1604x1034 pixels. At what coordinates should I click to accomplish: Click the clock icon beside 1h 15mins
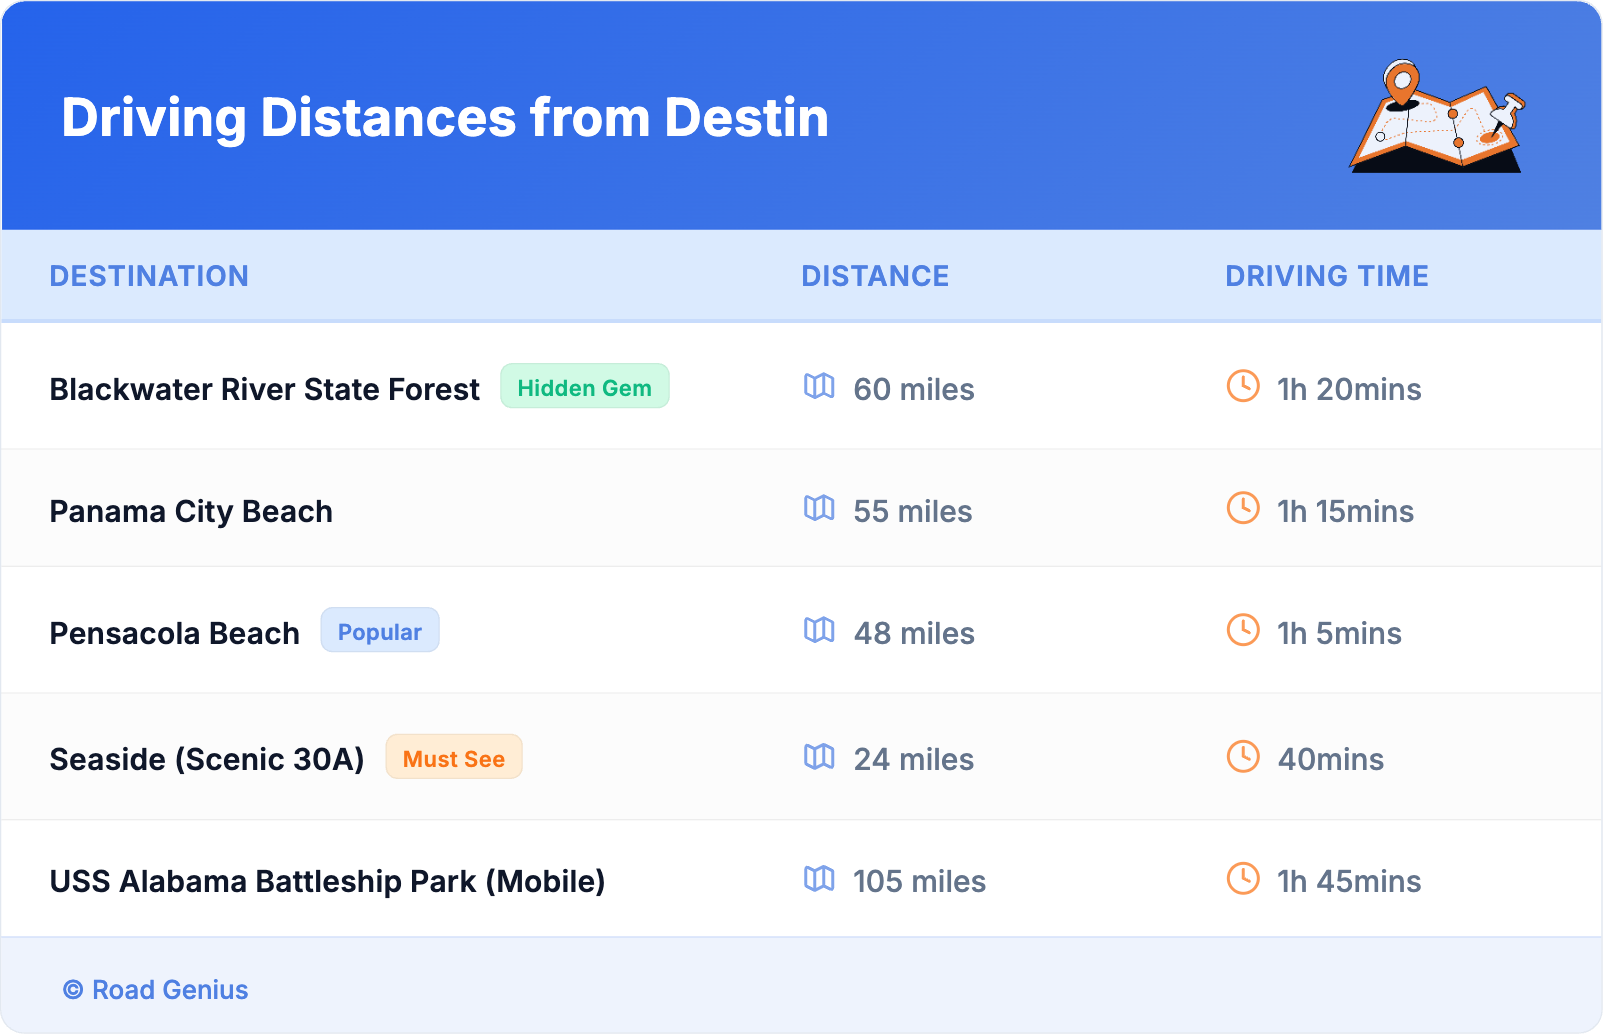1243,508
